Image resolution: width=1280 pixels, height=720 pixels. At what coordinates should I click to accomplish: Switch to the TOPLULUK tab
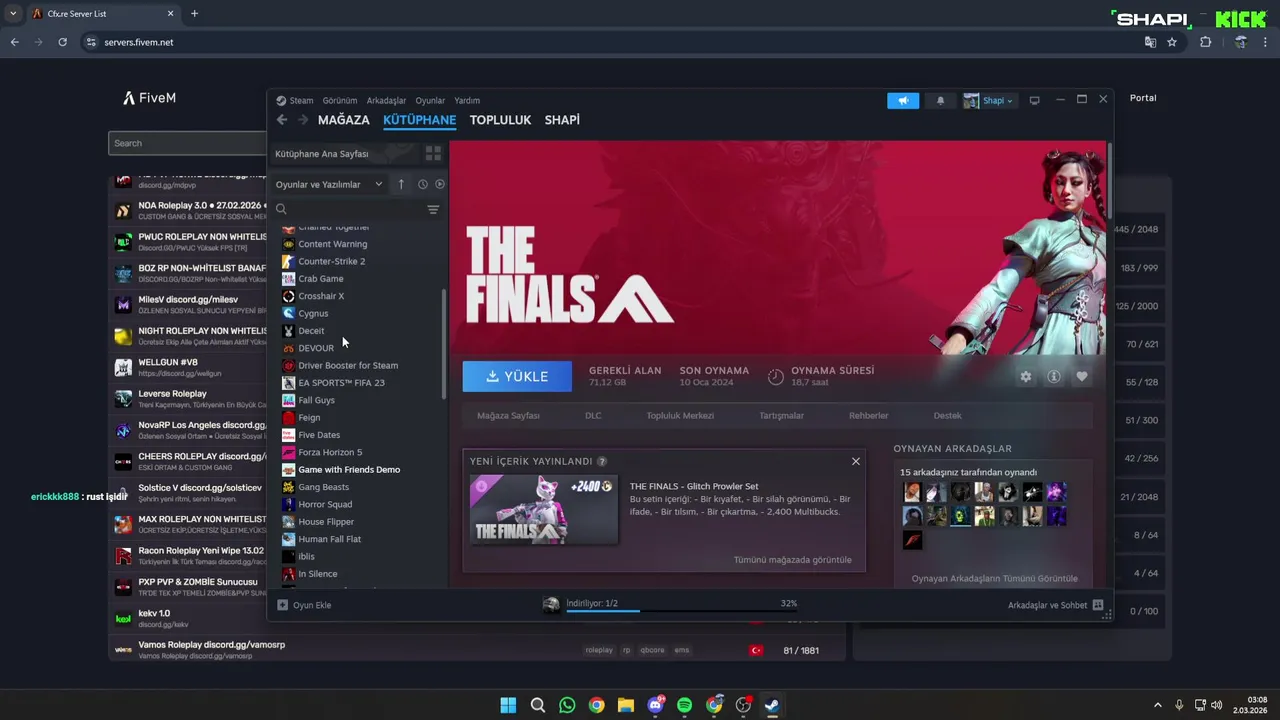500,120
